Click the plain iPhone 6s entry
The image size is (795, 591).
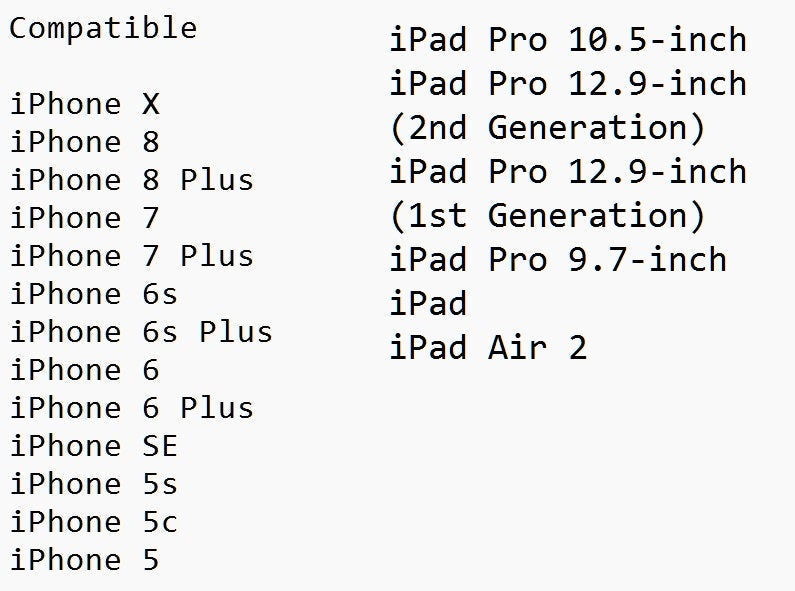point(94,294)
